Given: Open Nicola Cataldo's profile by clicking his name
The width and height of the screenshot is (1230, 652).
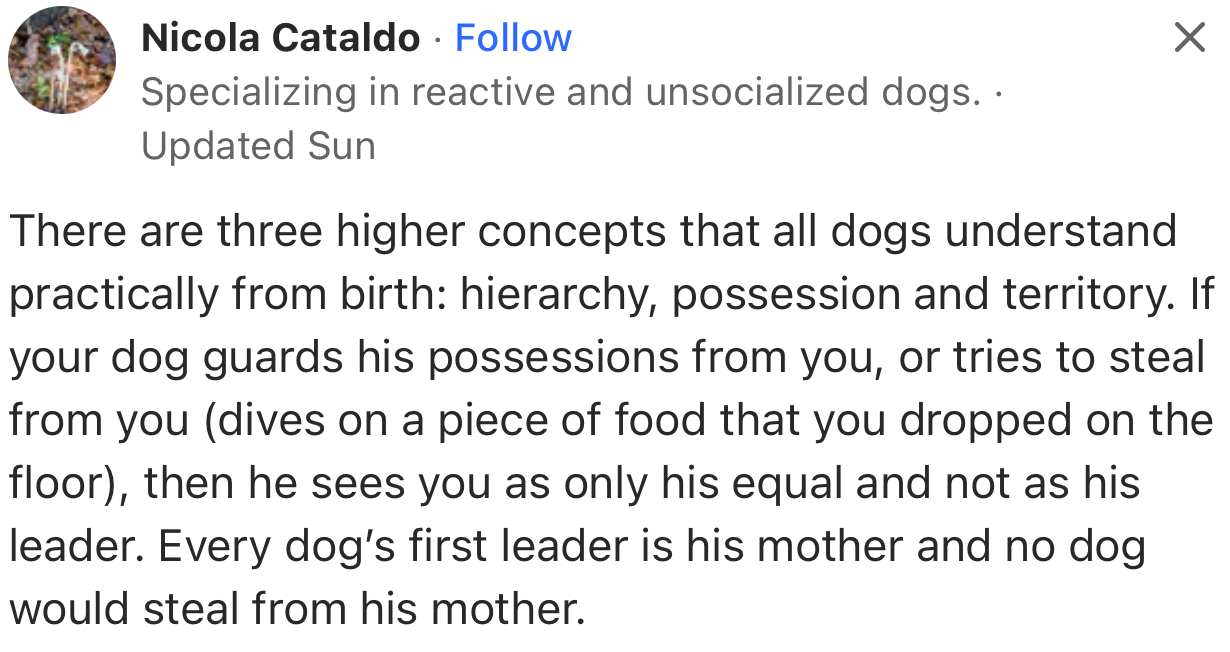Looking at the screenshot, I should coord(281,37).
